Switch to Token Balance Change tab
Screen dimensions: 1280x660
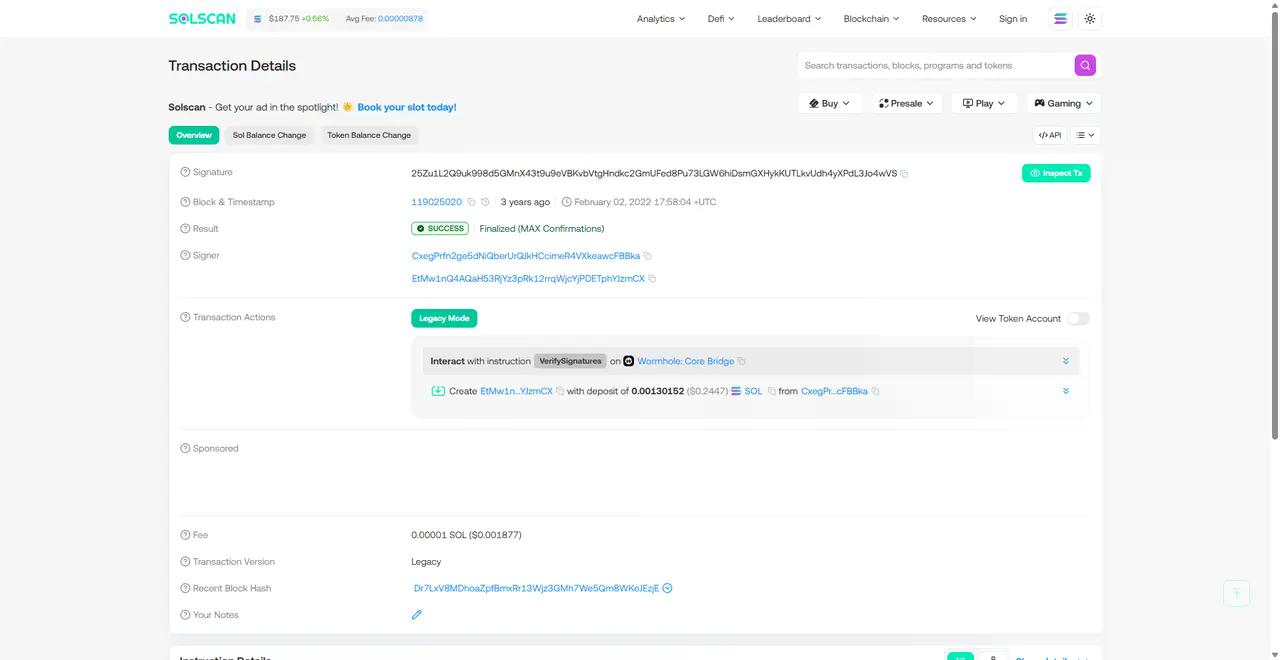coord(368,135)
